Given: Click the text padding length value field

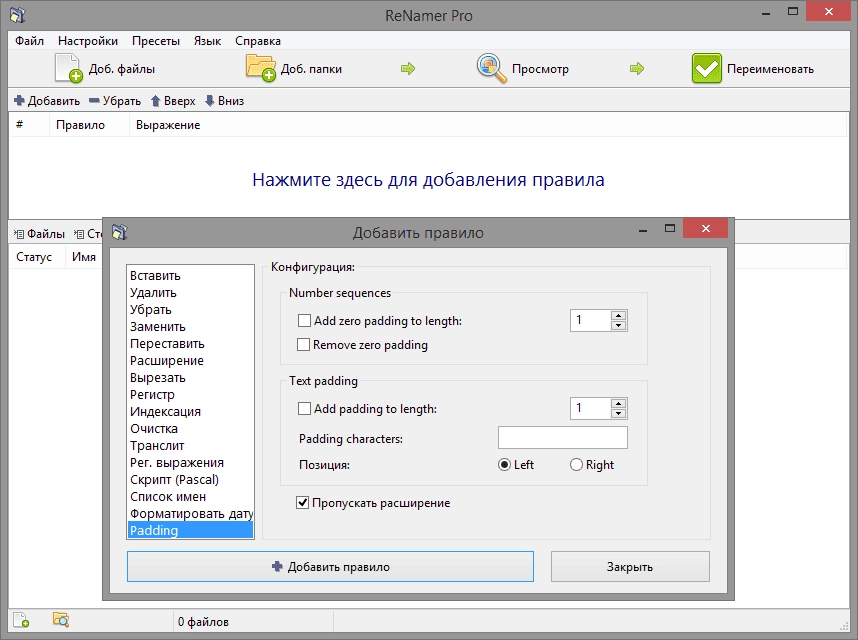Looking at the screenshot, I should click(x=590, y=409).
